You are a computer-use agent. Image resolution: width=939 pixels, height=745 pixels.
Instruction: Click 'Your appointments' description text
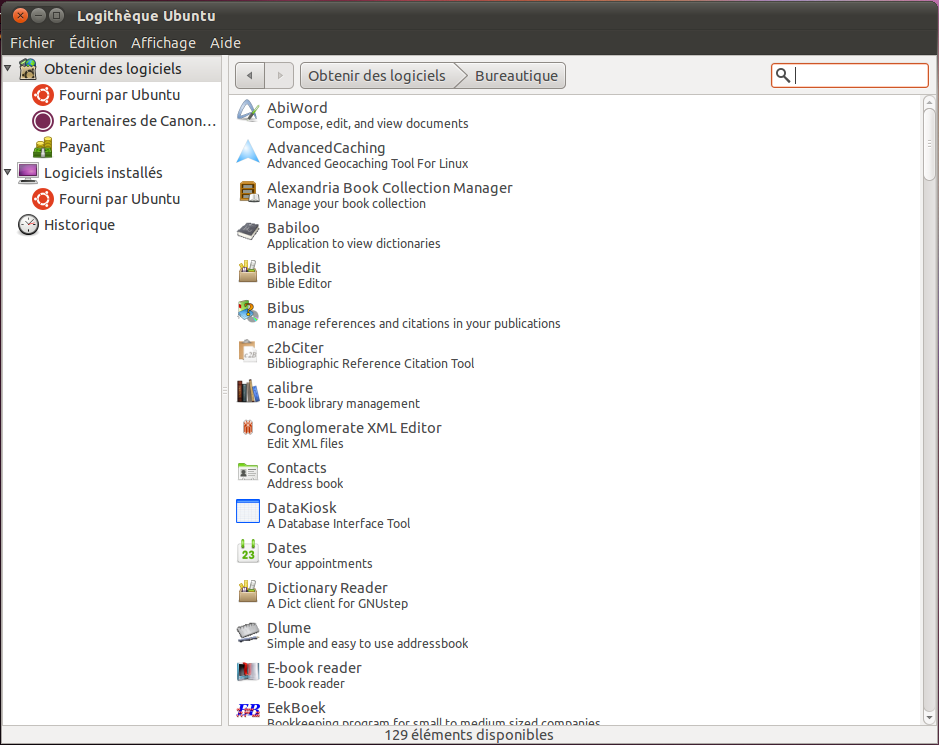[x=320, y=564]
